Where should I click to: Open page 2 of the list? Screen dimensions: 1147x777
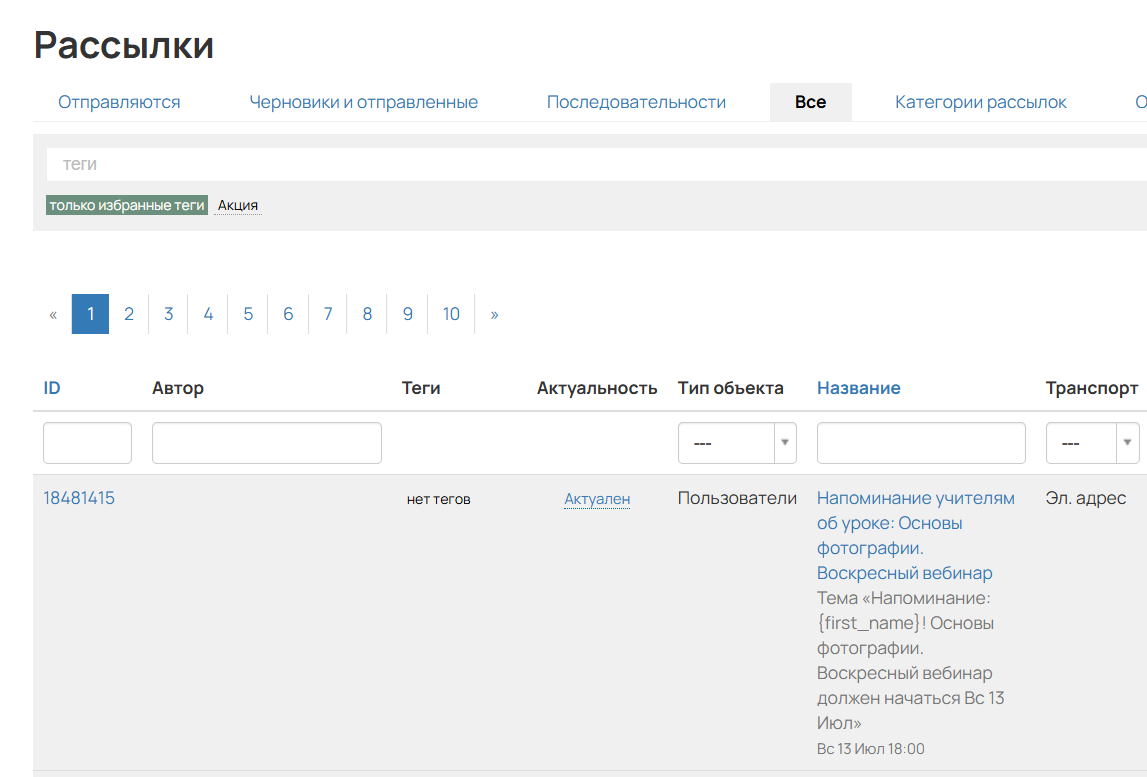point(129,314)
